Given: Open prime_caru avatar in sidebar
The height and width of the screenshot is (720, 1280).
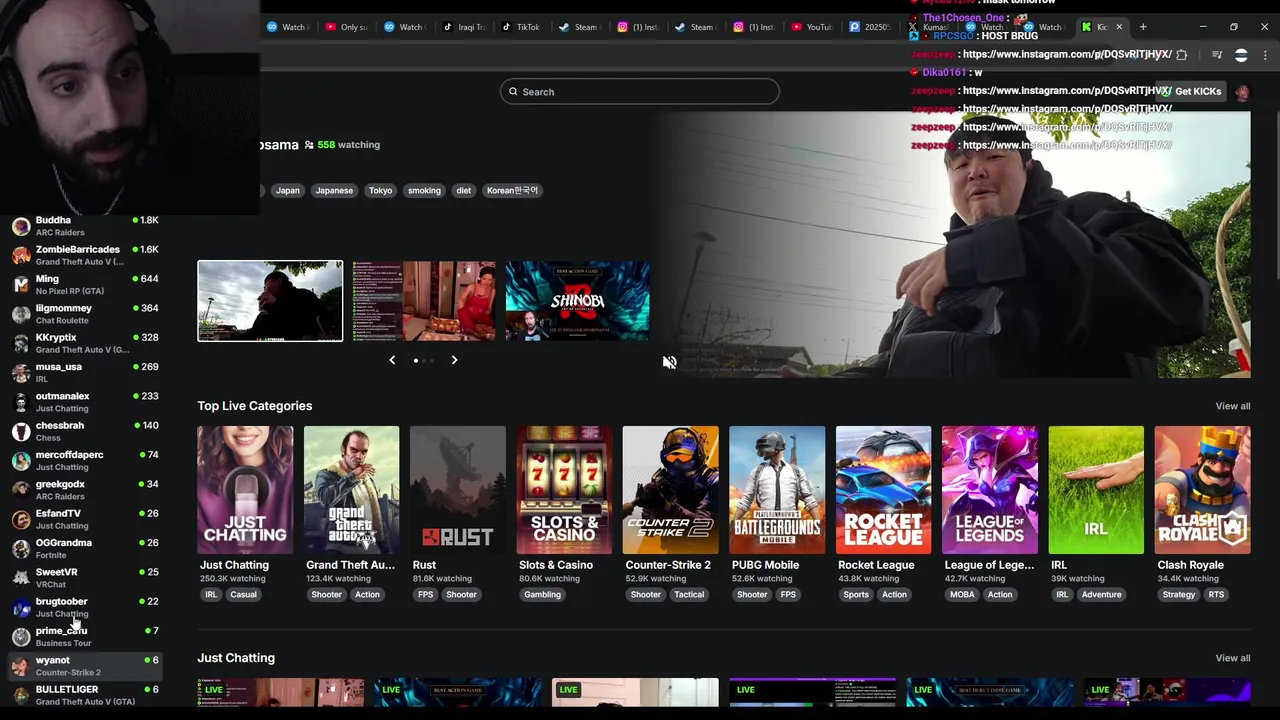Looking at the screenshot, I should (x=21, y=637).
